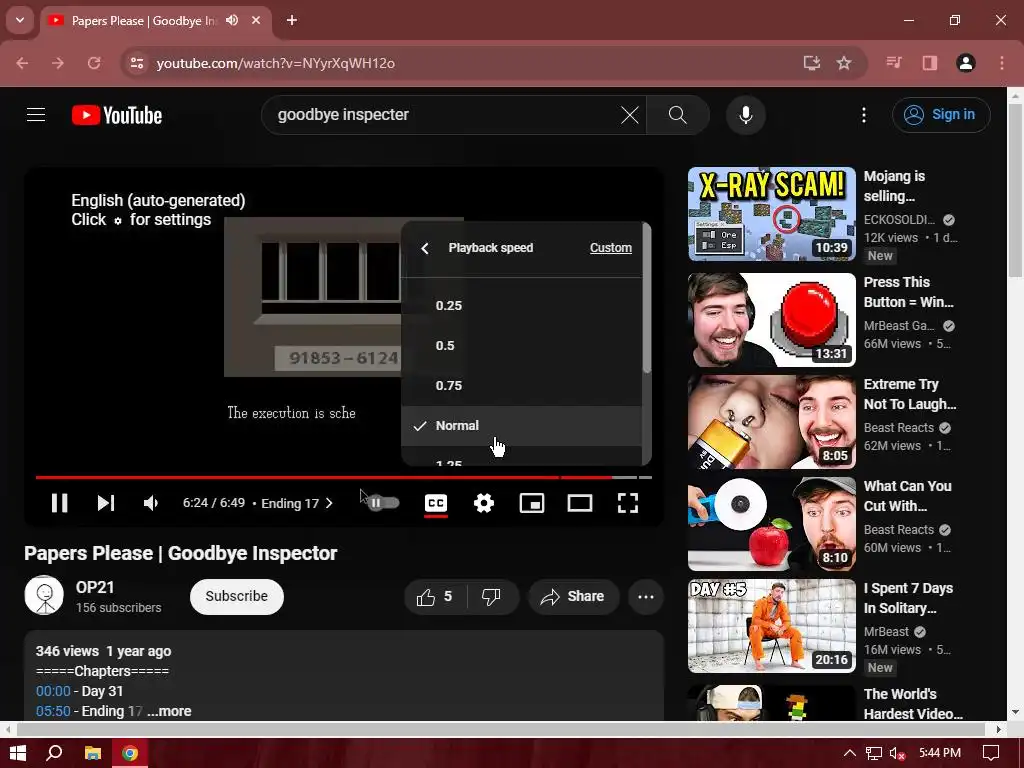Choose the 1.25 speed option
Screen dimensions: 1024x768
click(x=522, y=457)
